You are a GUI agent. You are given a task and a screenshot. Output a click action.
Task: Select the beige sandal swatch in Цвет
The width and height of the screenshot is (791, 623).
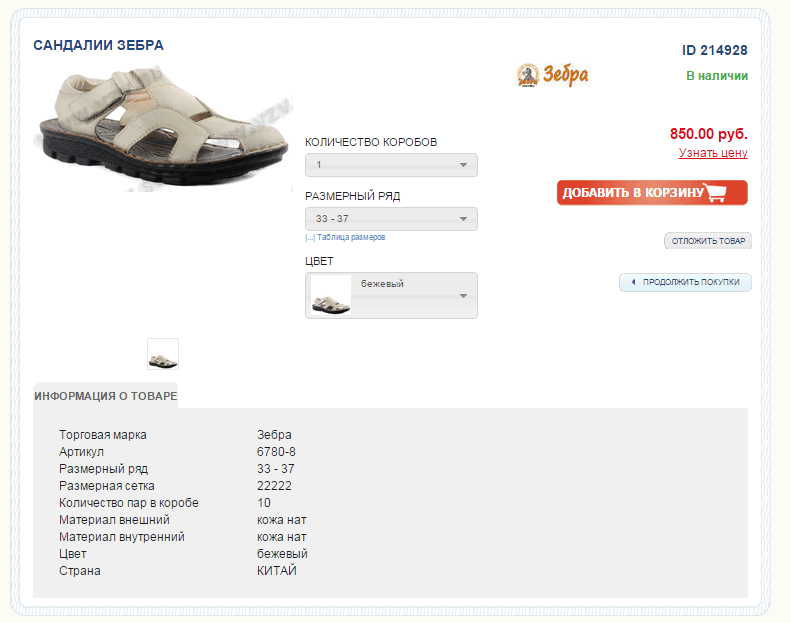click(331, 296)
